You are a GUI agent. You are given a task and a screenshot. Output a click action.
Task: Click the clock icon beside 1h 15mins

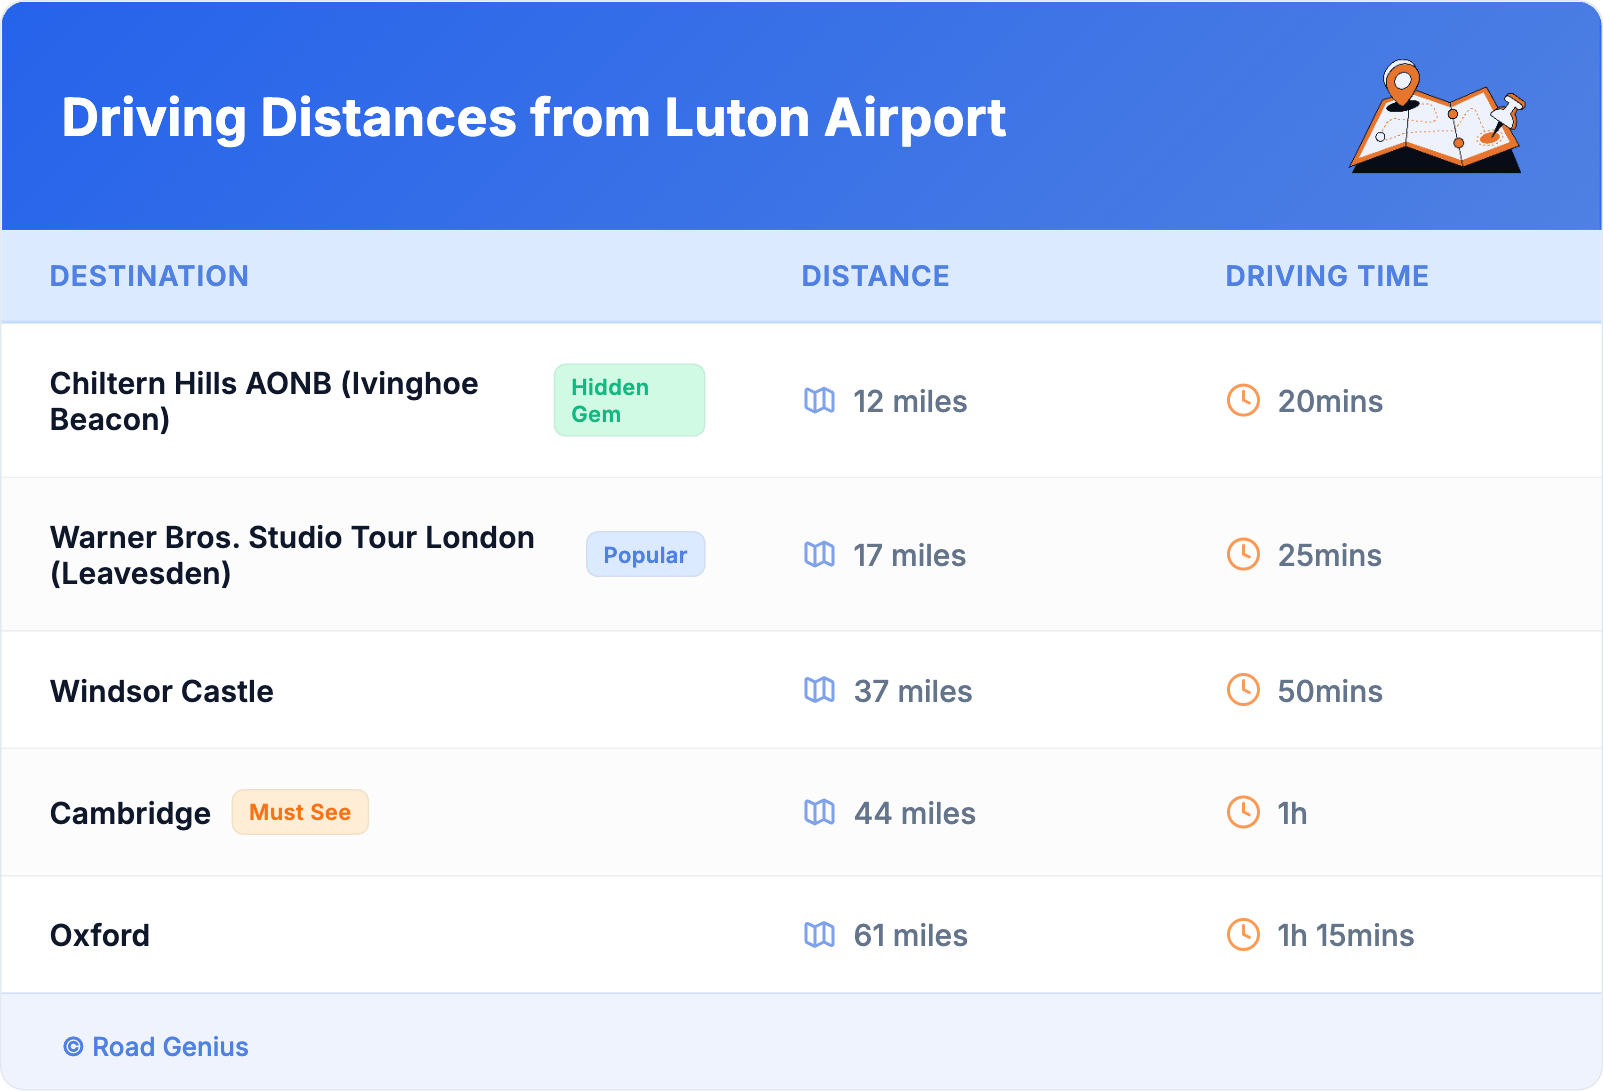1243,935
